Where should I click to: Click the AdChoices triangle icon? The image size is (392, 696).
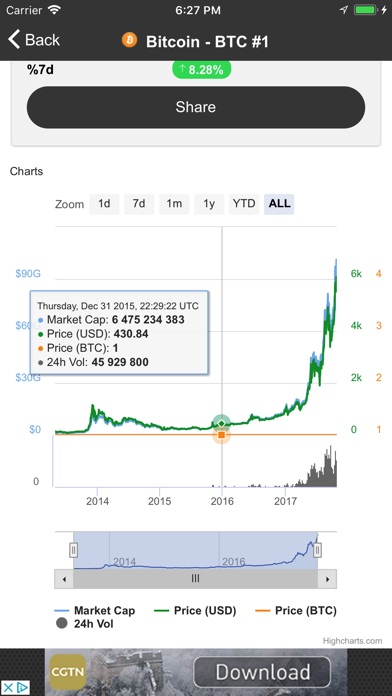tap(23, 688)
